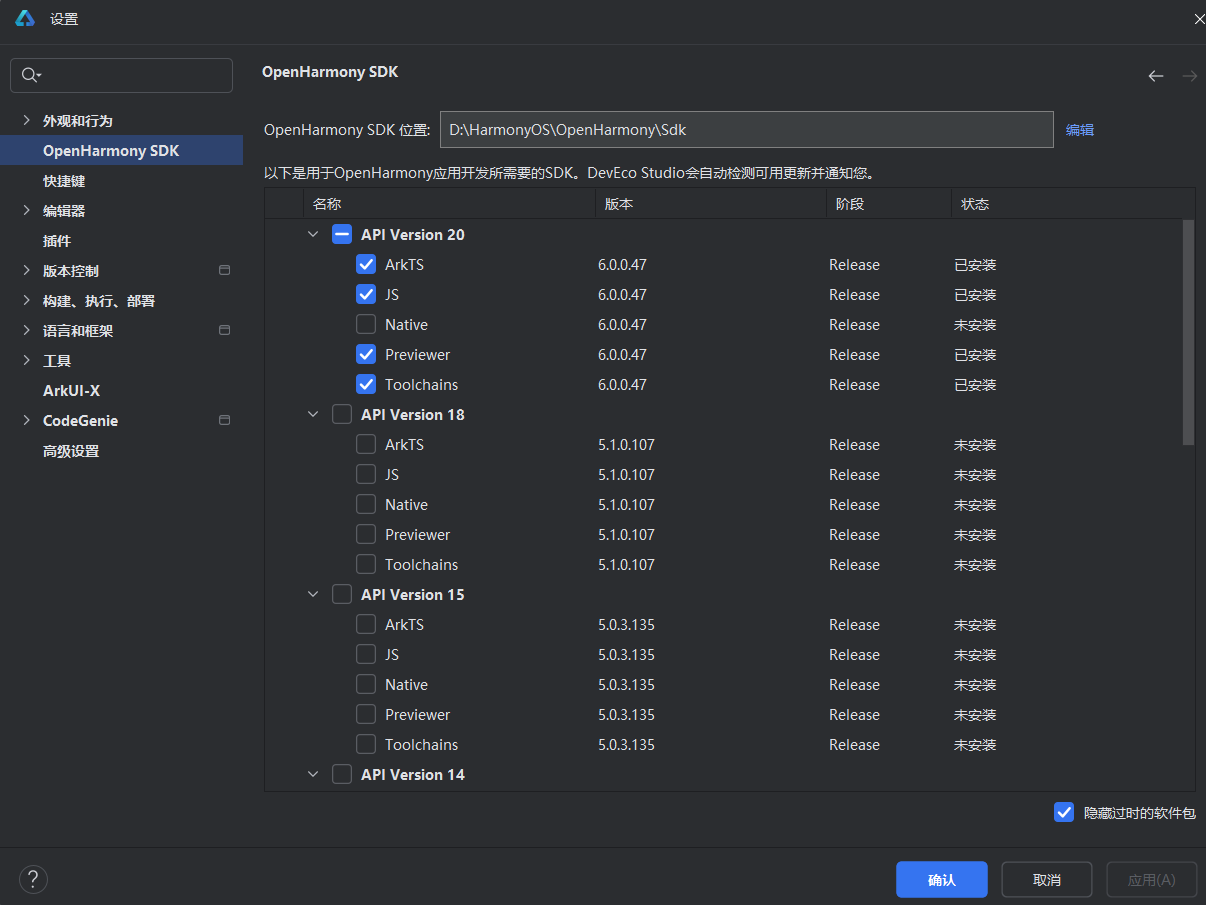The image size is (1206, 905).
Task: Check JS 5.1.0.107 checkbox
Action: click(366, 474)
